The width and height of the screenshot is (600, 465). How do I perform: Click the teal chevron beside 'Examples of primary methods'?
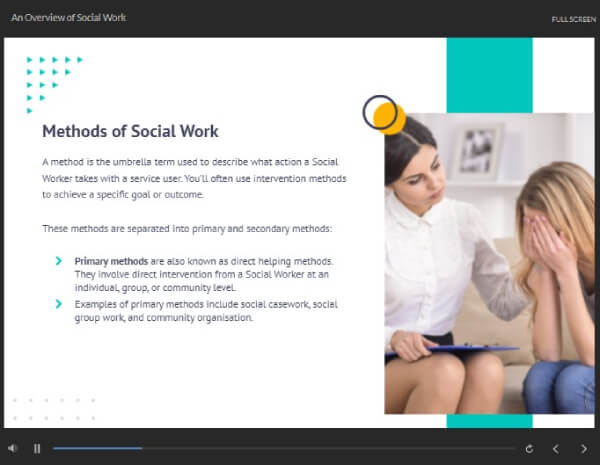pos(59,303)
